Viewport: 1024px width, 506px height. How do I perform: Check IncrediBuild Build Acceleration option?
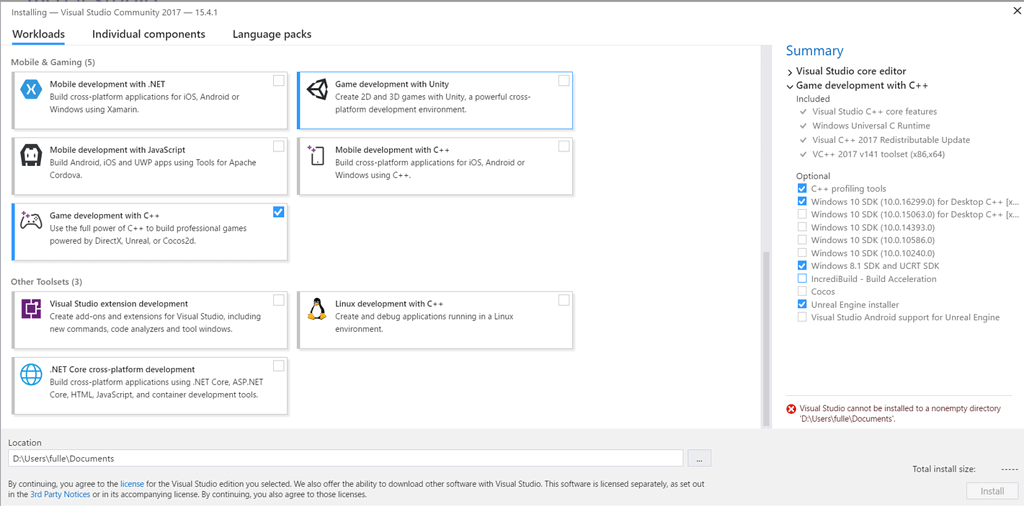click(x=802, y=279)
